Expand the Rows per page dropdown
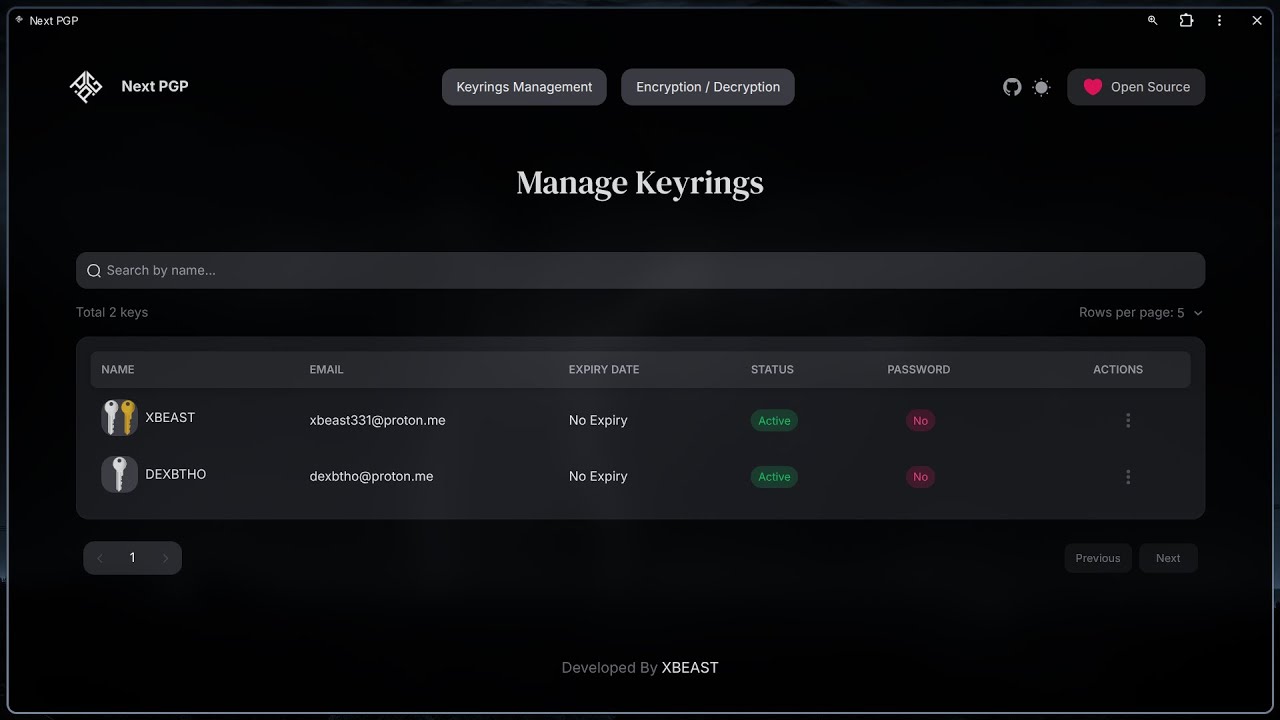 click(1141, 313)
